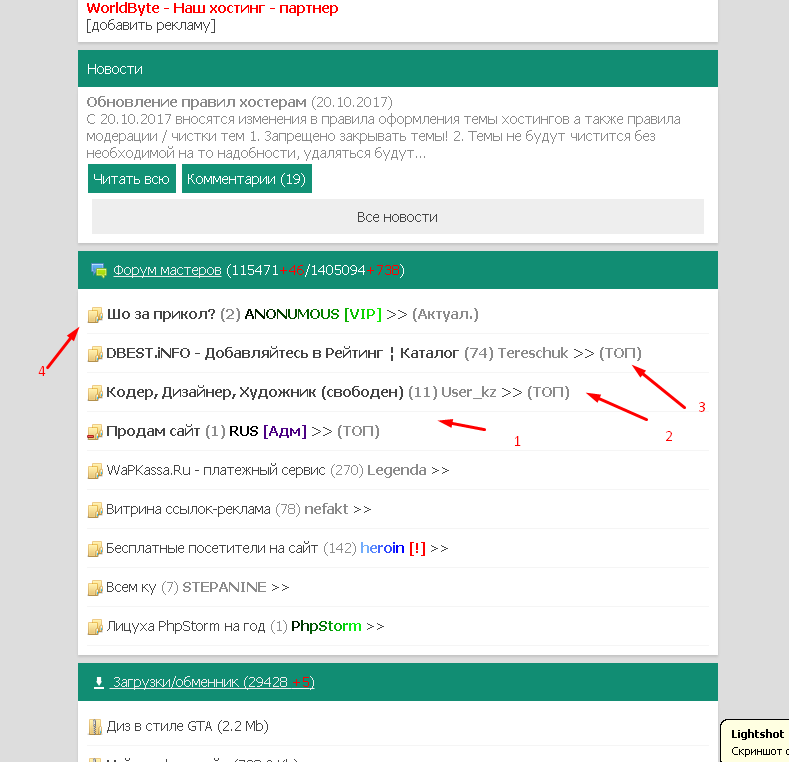Click the "Все новости" button
Screen dimensions: 789x762
pos(397,217)
